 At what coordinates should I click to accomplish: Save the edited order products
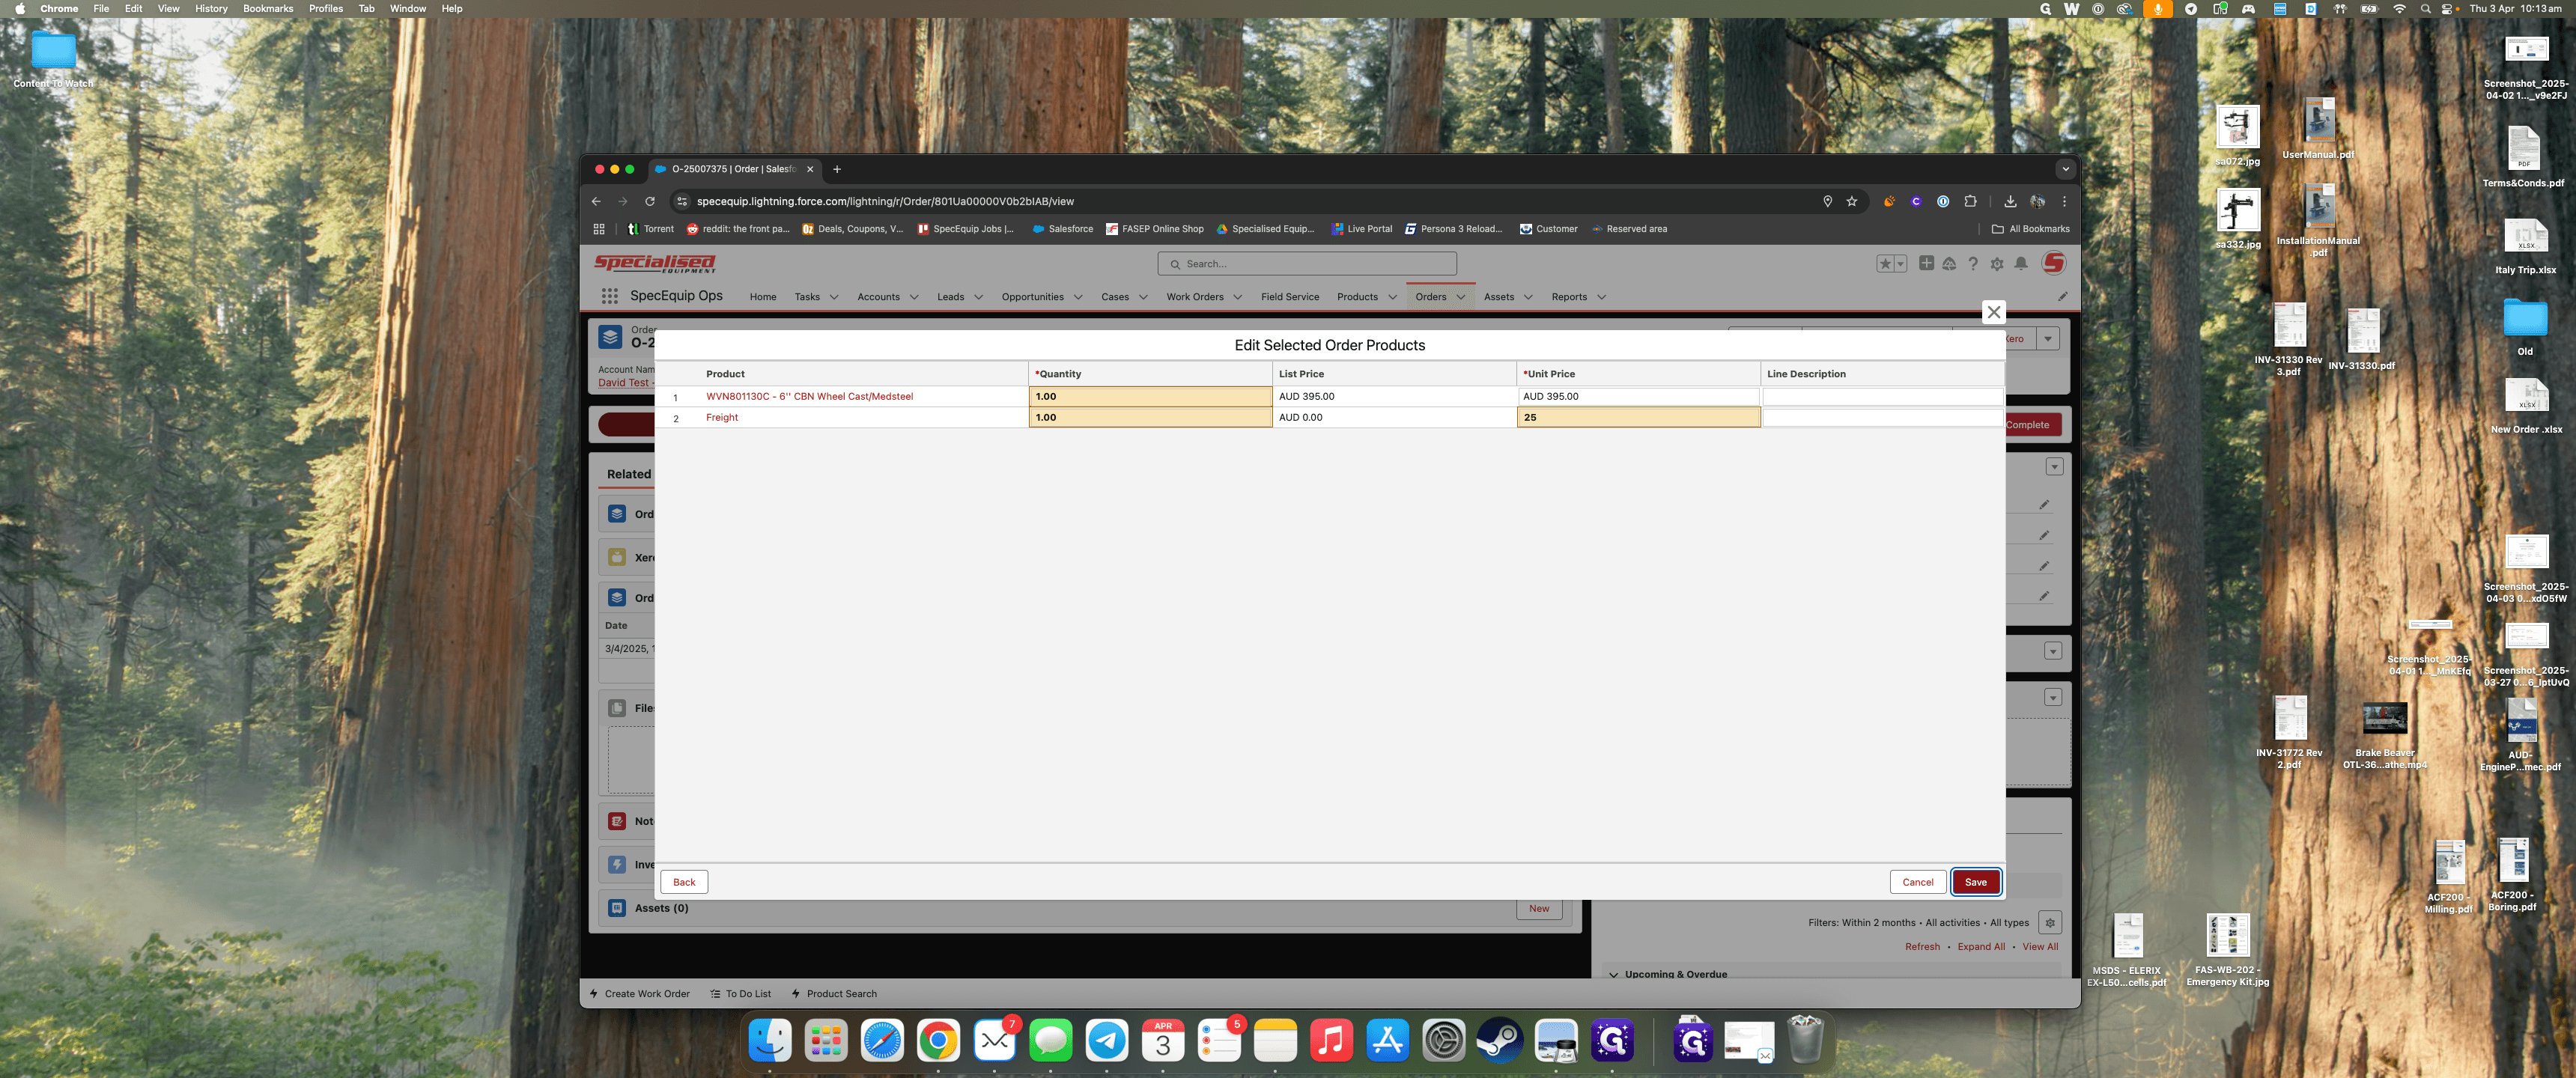(1975, 882)
